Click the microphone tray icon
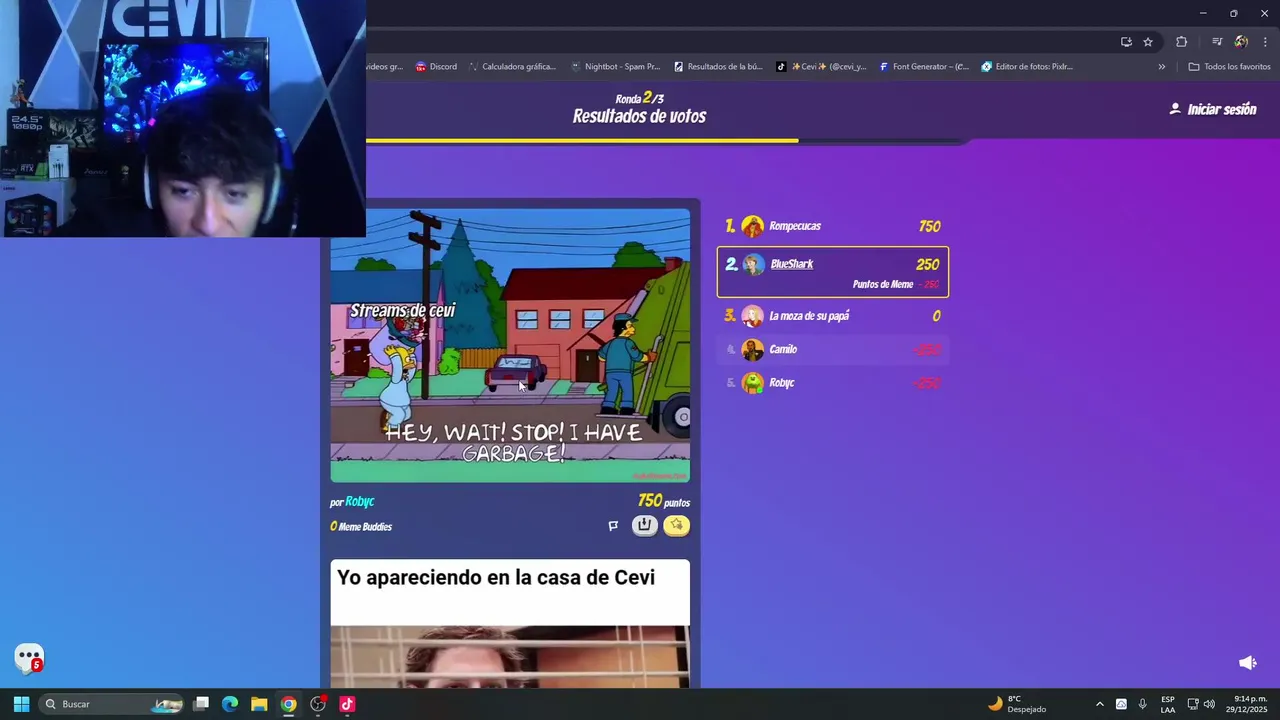 tap(1142, 704)
